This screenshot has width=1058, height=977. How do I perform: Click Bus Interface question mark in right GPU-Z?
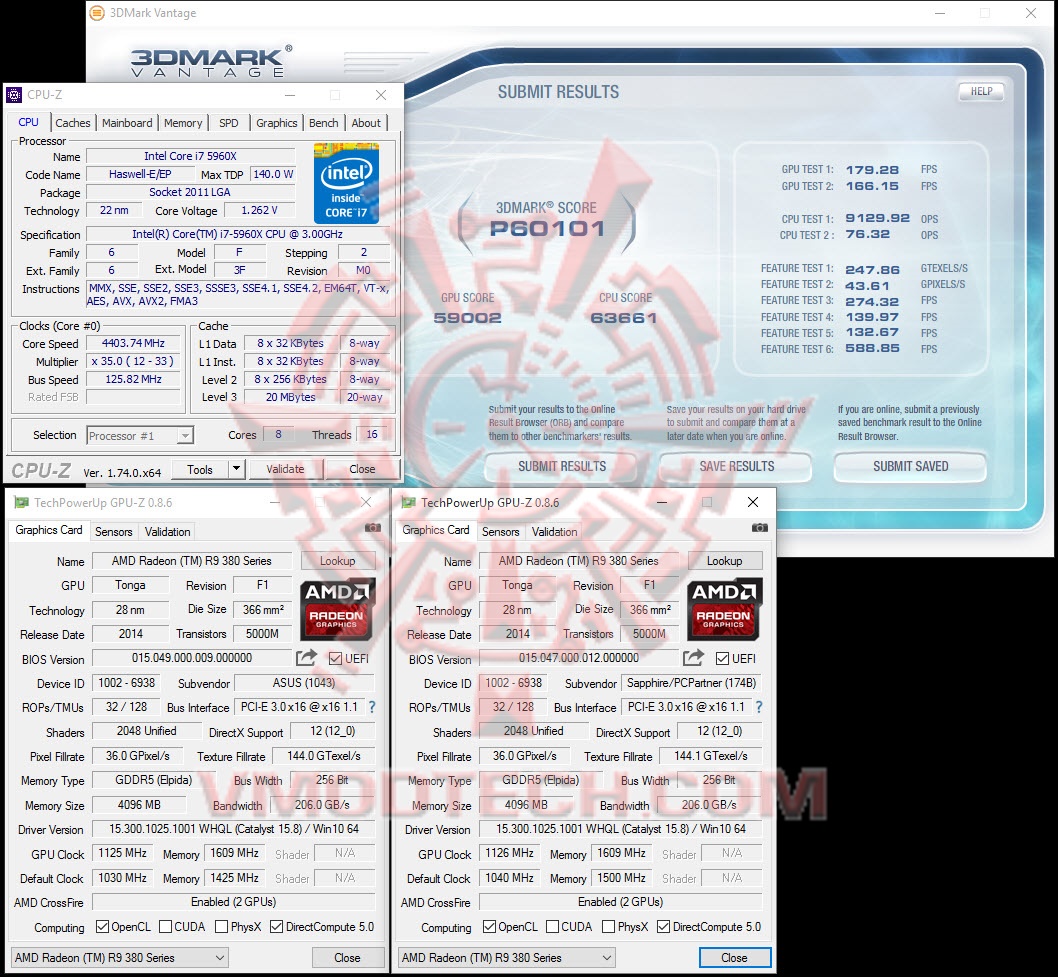[759, 707]
